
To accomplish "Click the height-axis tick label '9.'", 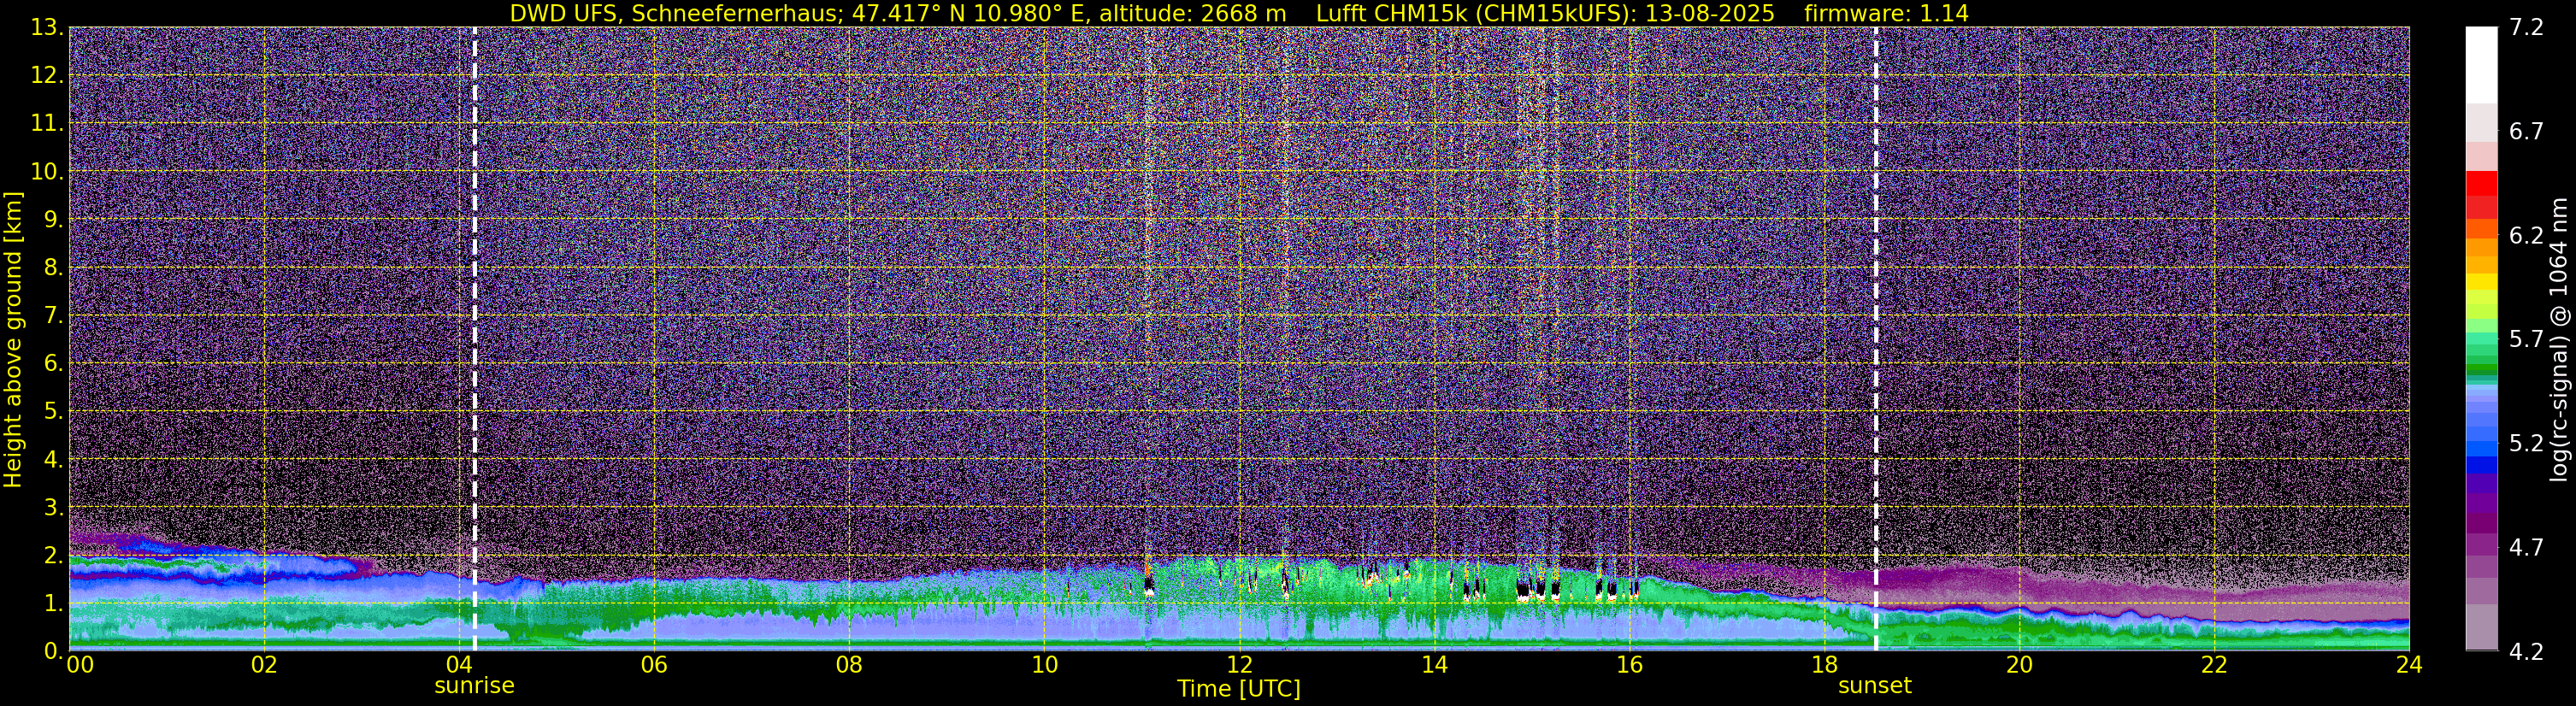I will 54,219.
